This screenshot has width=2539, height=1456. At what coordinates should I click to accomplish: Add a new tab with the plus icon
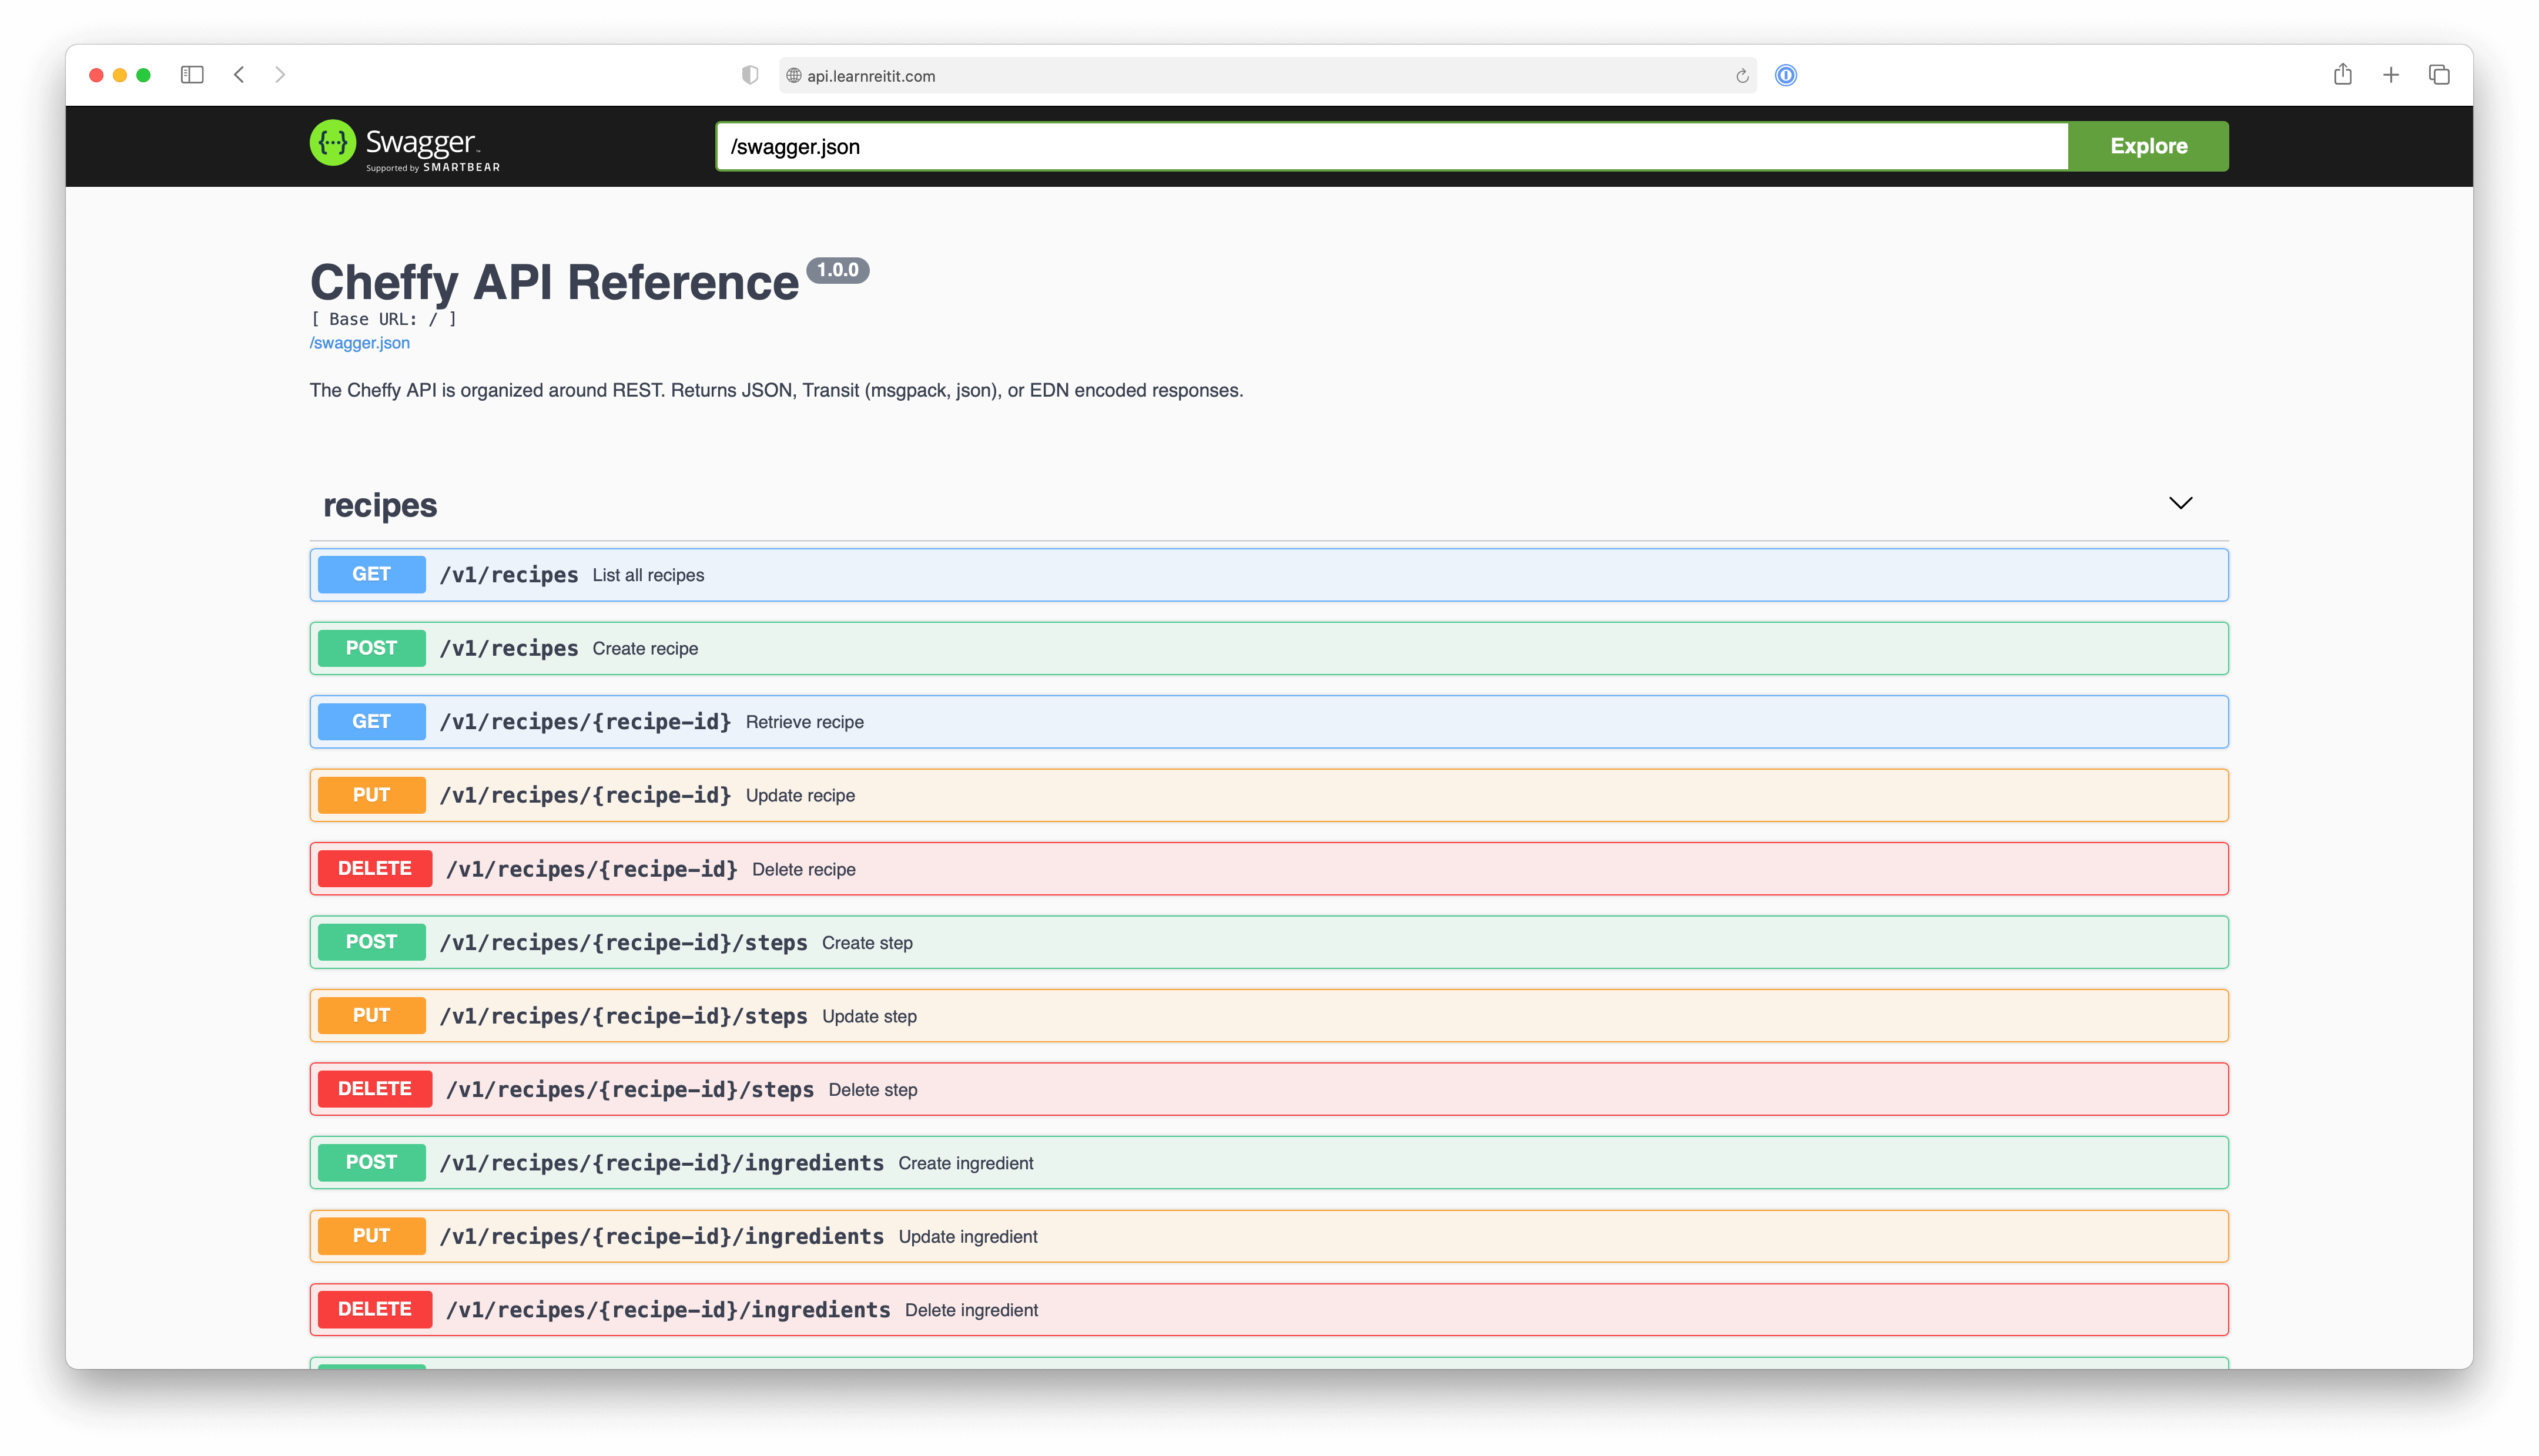point(2391,75)
